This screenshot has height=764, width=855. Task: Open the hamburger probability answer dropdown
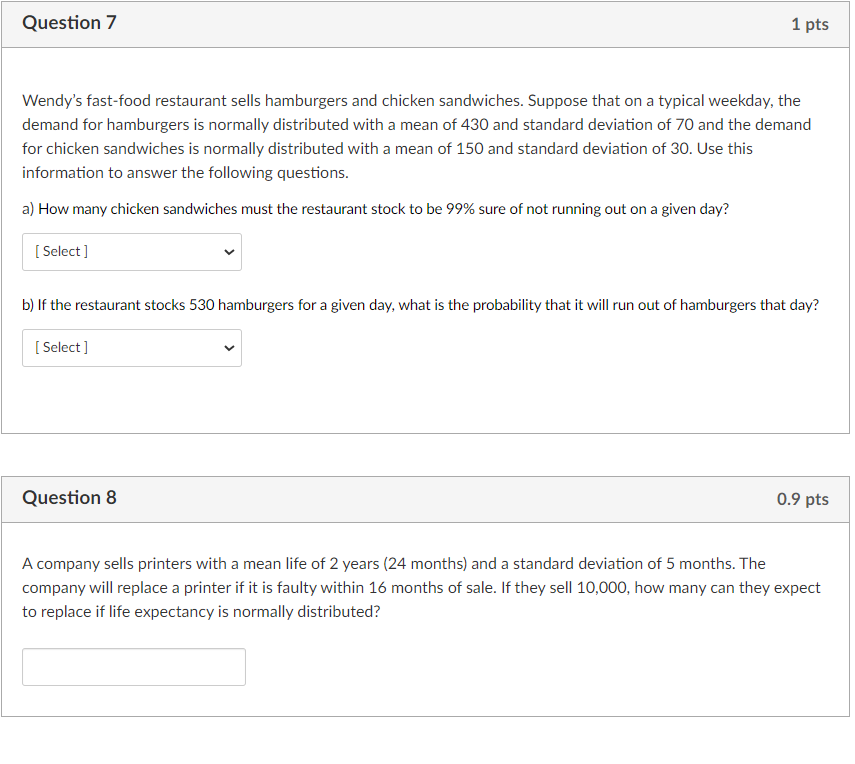131,347
